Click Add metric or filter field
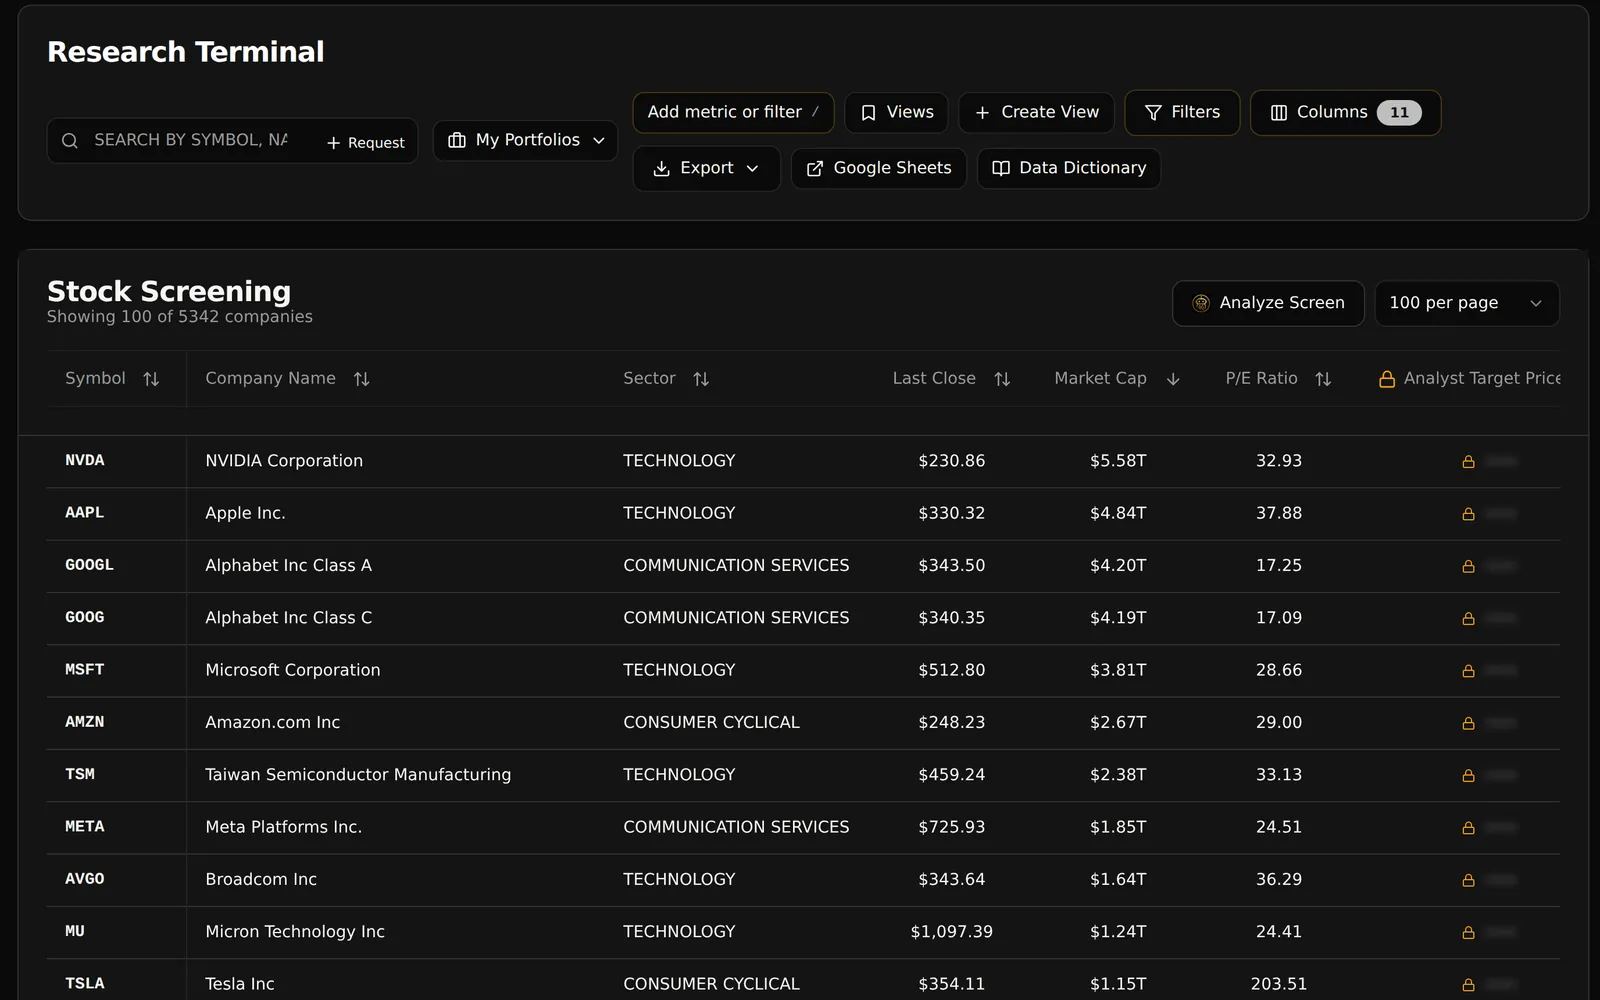The height and width of the screenshot is (1000, 1600). point(733,112)
